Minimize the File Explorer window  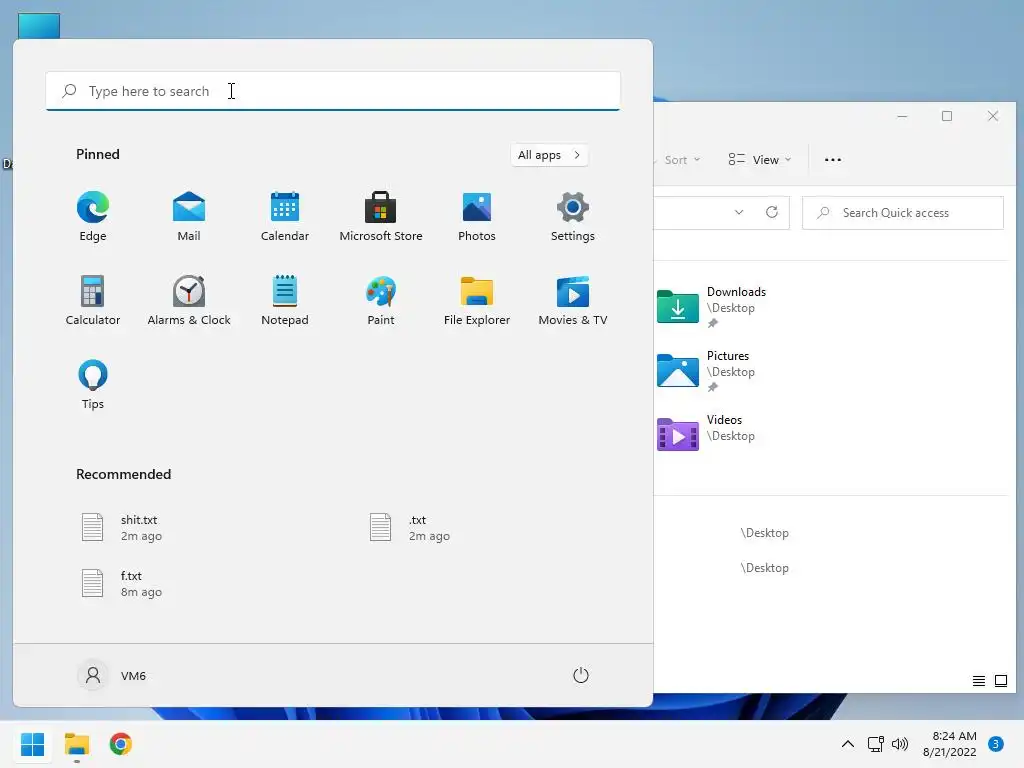pos(902,116)
